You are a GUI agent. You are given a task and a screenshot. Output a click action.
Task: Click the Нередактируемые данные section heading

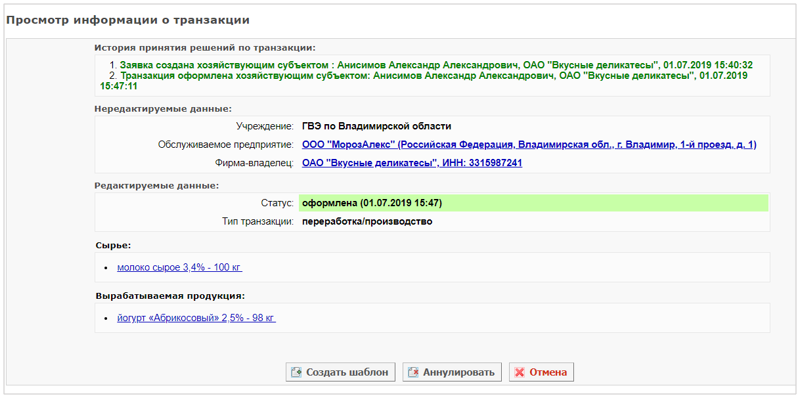pyautogui.click(x=163, y=109)
